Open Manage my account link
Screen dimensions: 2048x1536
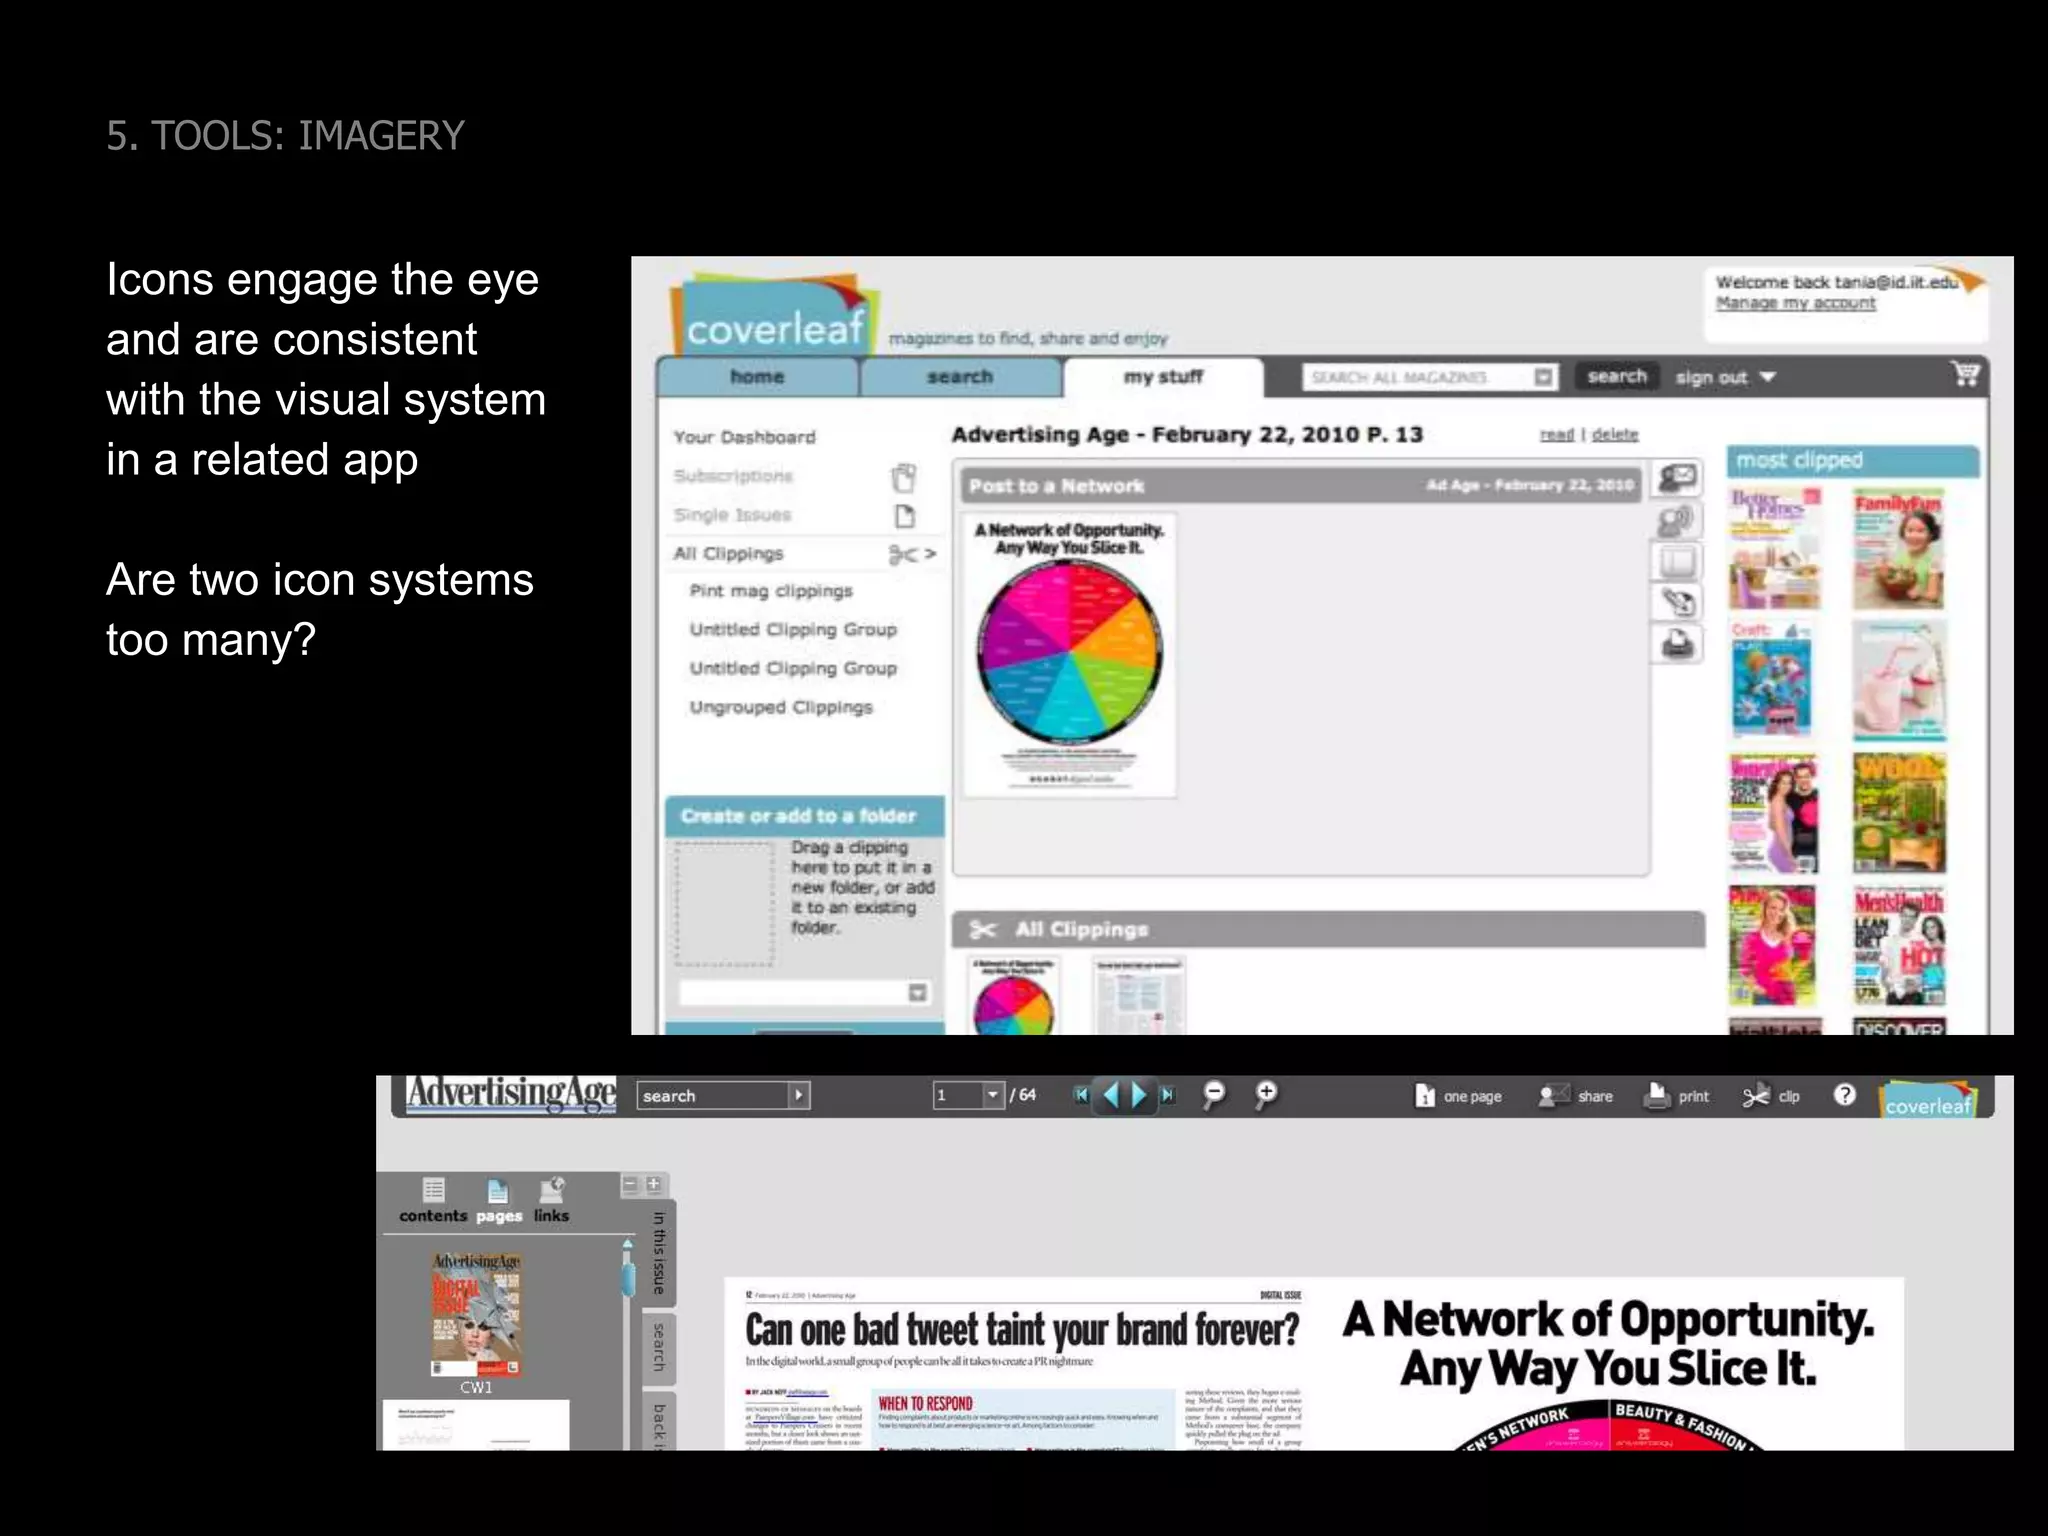(1795, 303)
